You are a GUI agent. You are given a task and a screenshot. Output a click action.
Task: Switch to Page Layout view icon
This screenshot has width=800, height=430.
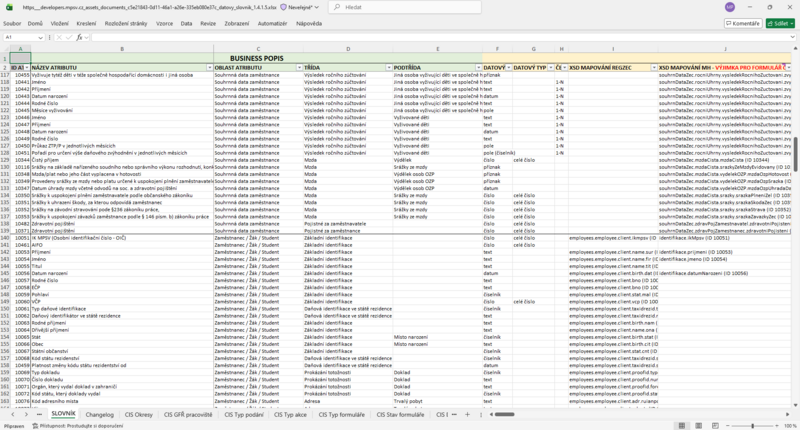point(698,425)
